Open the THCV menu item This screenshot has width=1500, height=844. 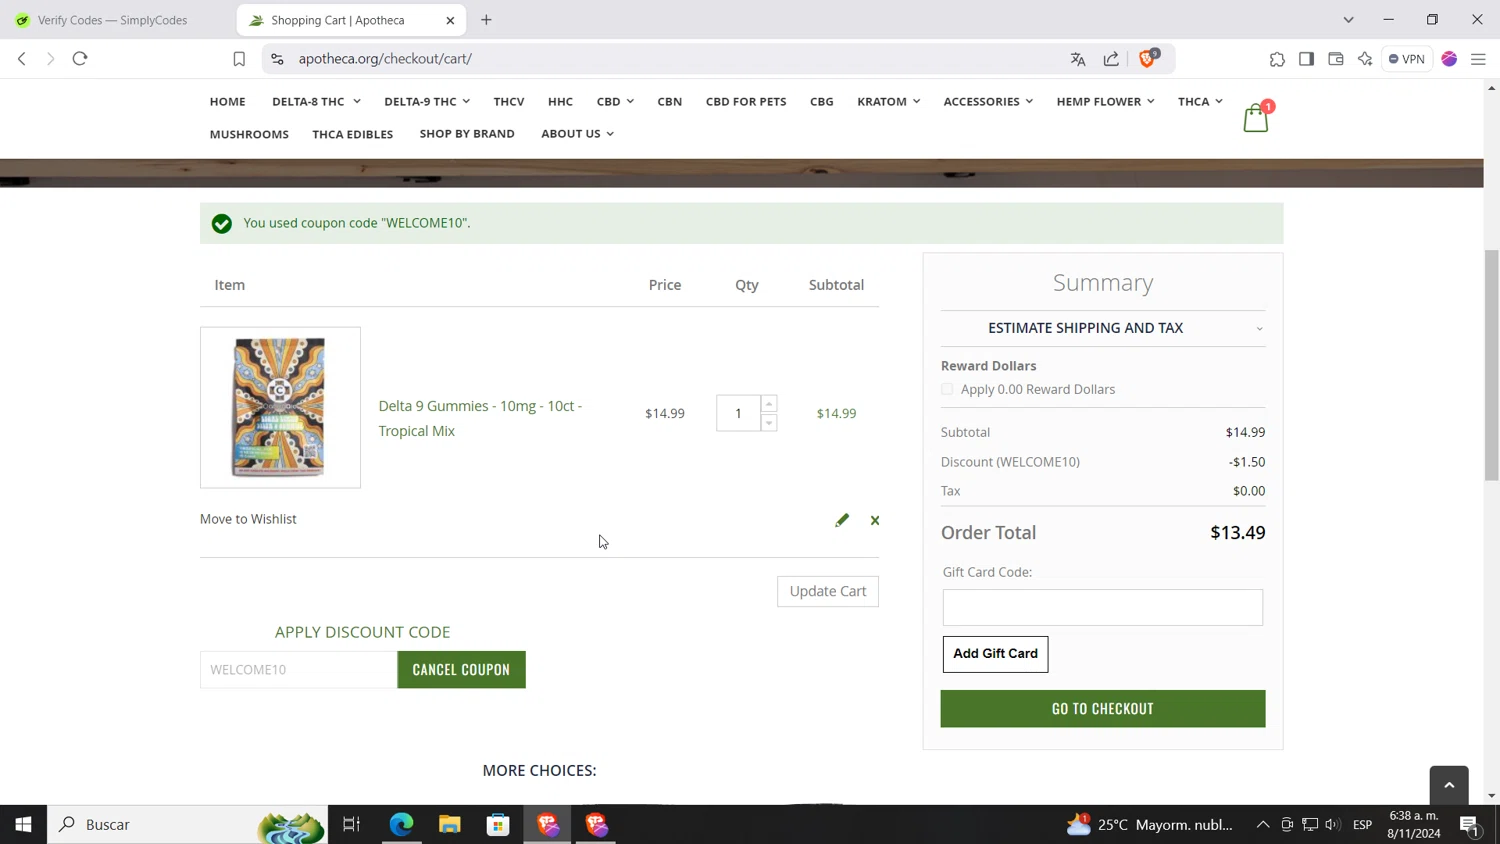point(509,101)
